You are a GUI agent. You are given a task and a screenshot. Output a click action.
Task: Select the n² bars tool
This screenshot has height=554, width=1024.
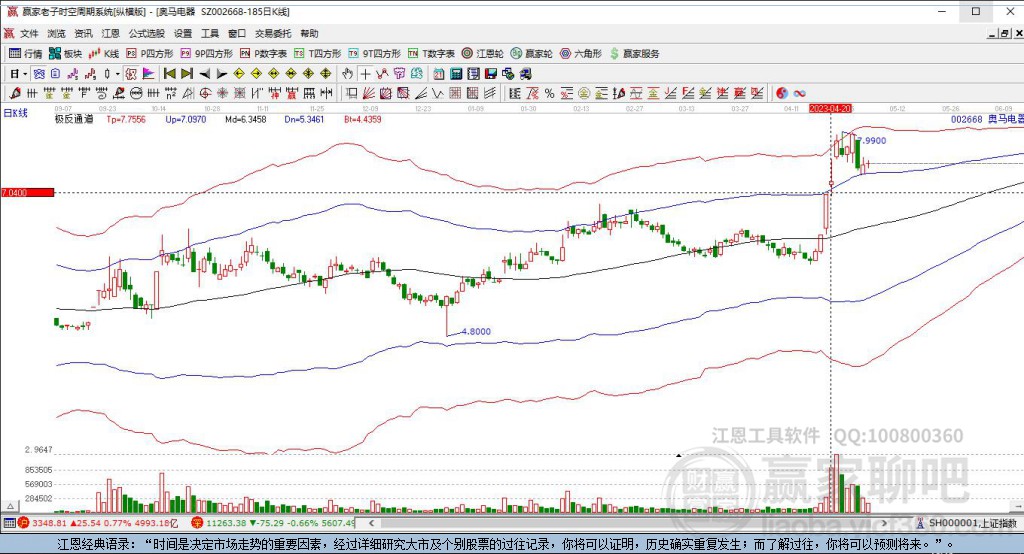click(170, 93)
